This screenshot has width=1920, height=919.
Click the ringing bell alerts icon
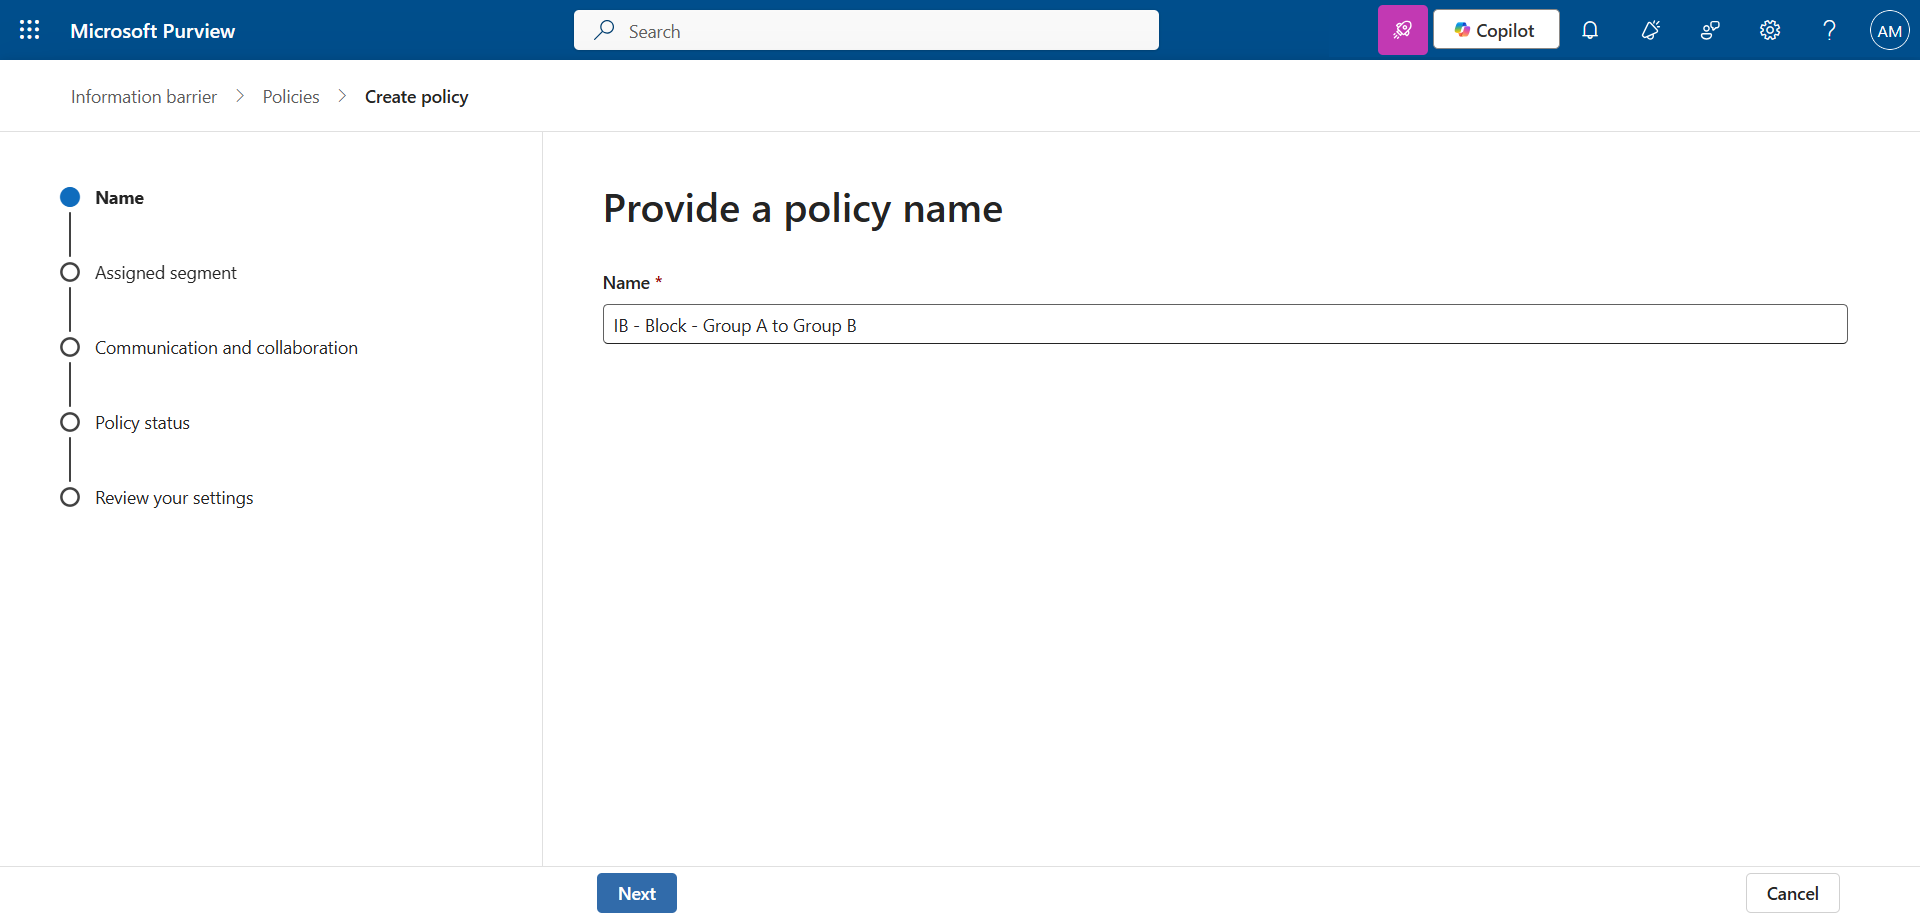(1650, 30)
